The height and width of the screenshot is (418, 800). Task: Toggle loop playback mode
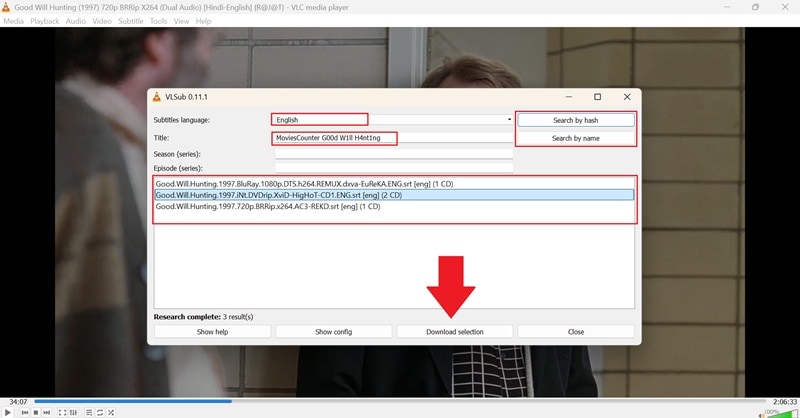pos(100,412)
